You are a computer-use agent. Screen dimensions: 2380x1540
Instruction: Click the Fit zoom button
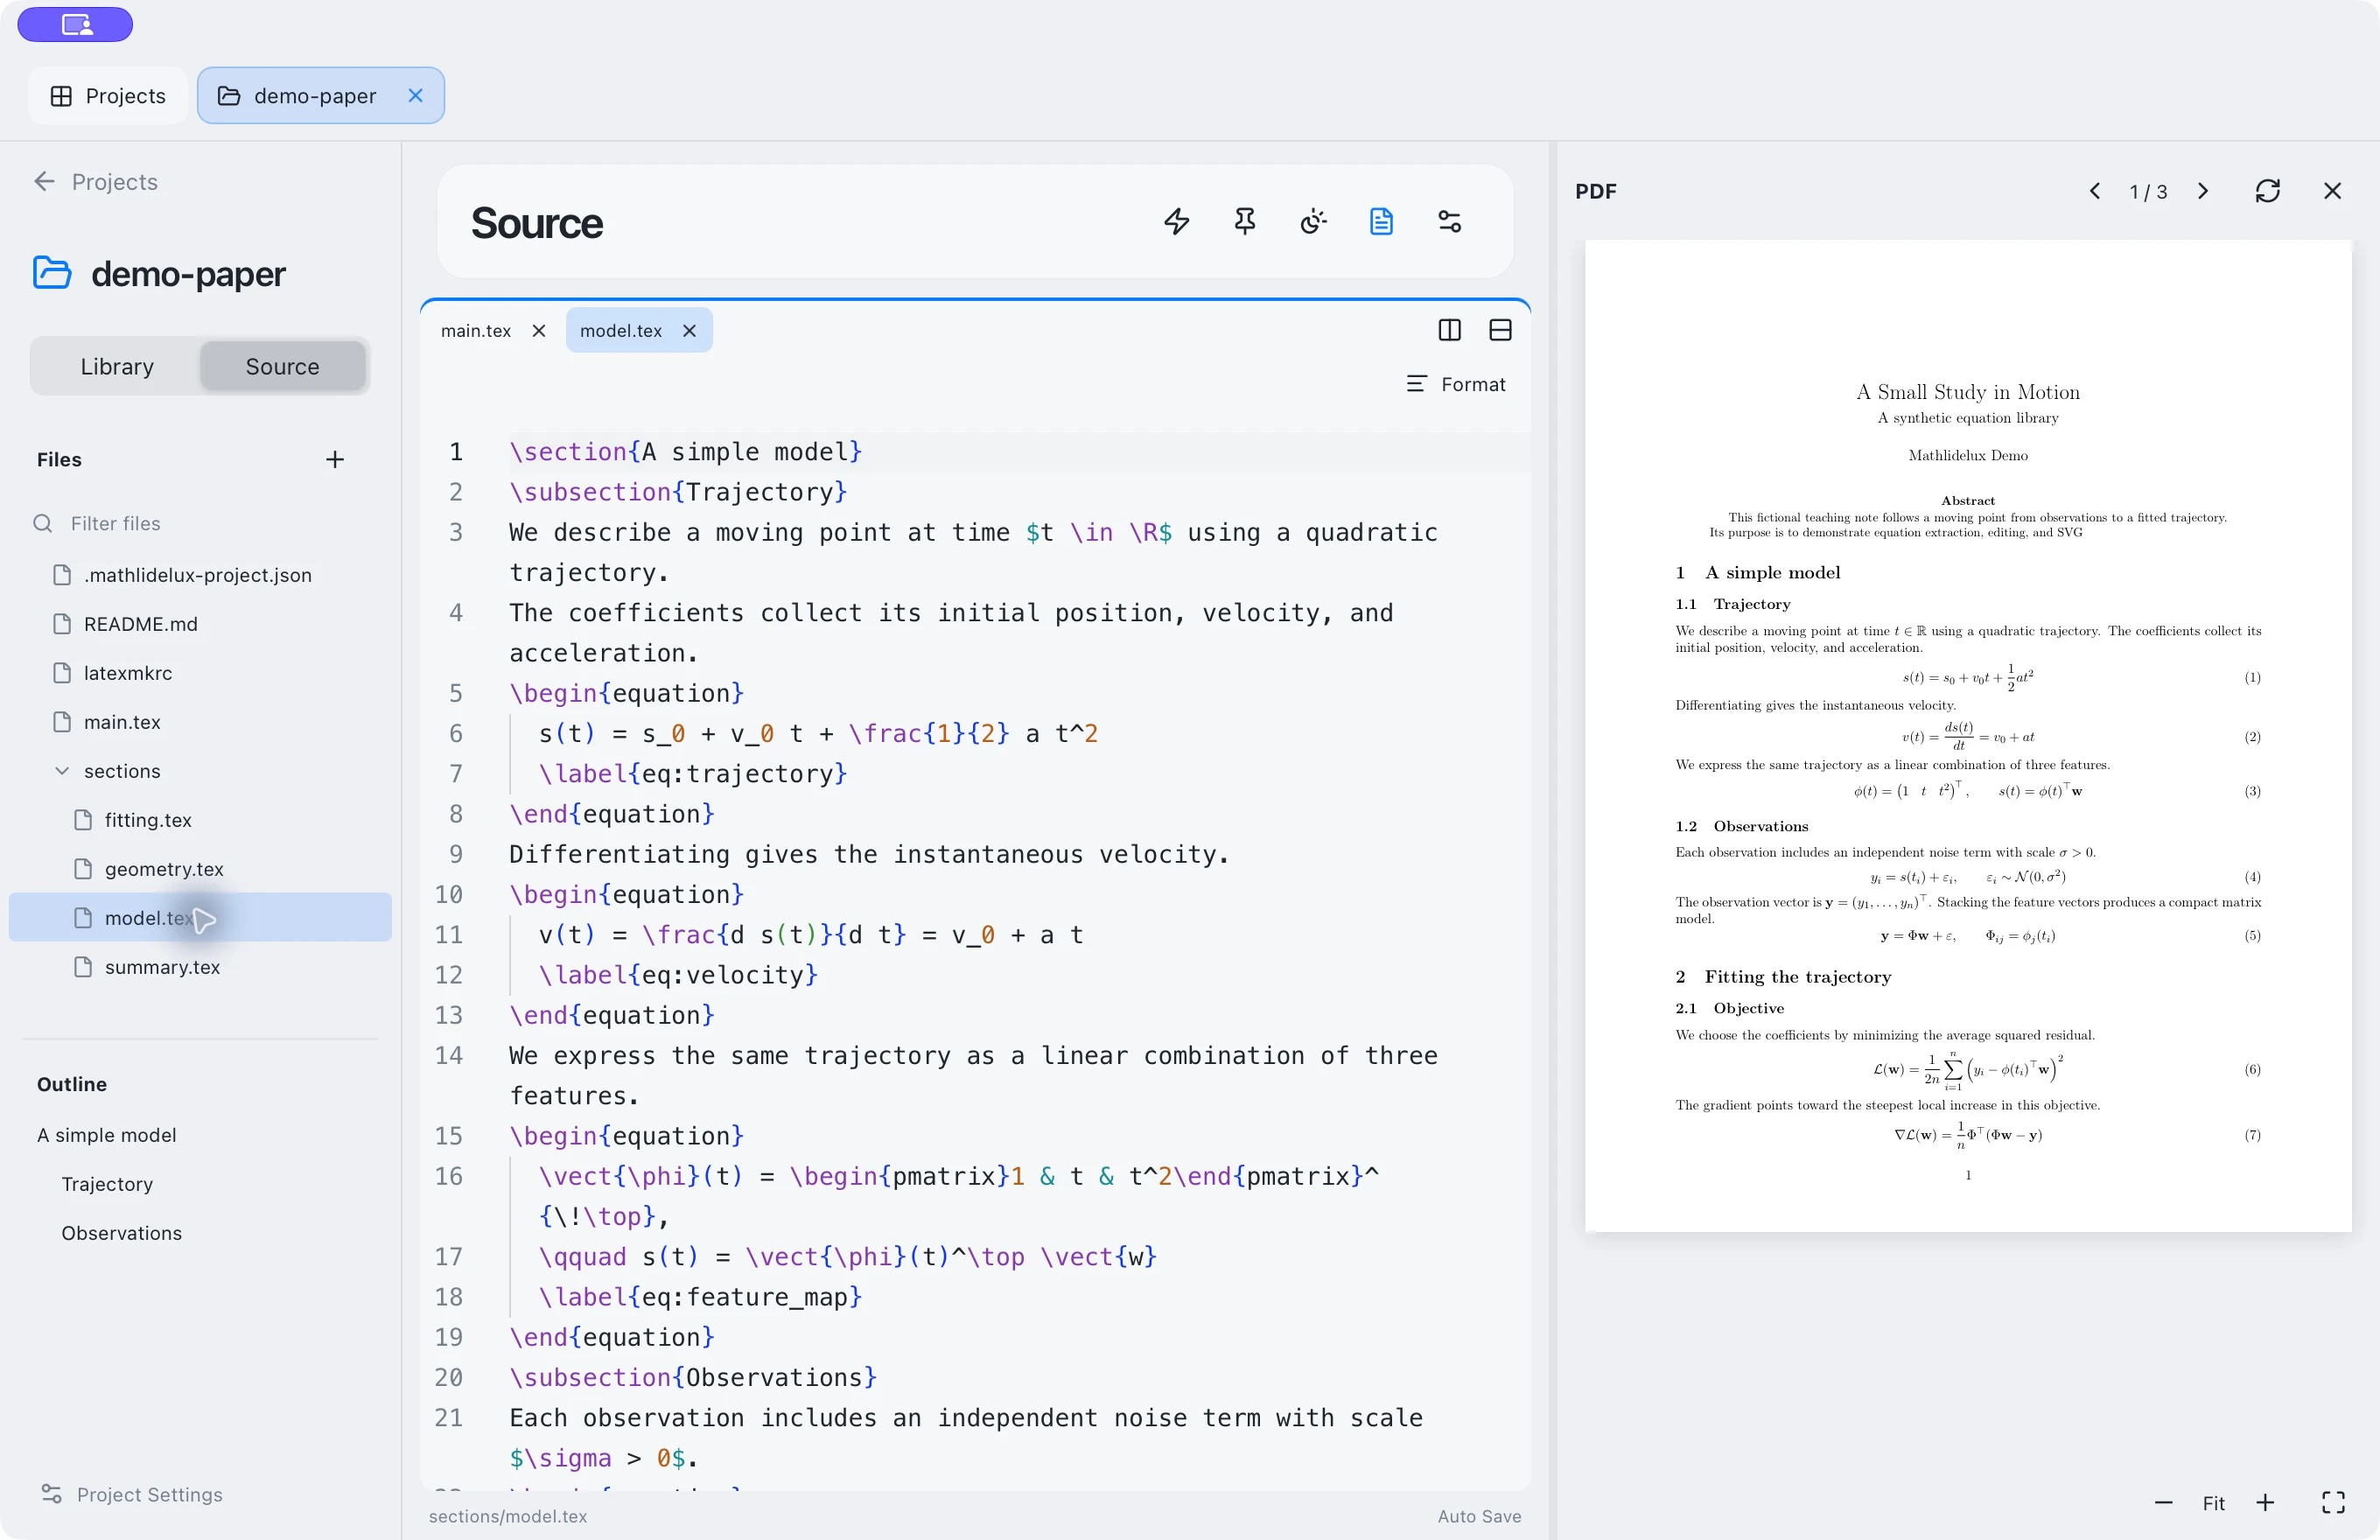[2214, 1503]
